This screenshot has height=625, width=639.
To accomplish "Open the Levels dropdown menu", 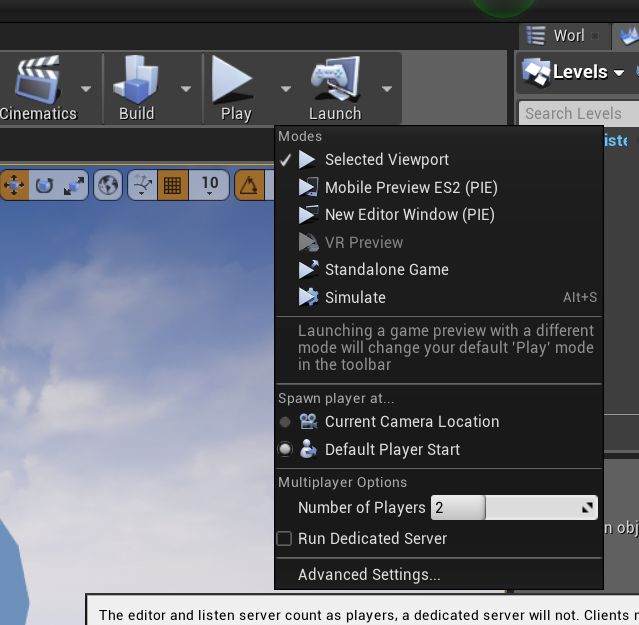I will coord(573,72).
